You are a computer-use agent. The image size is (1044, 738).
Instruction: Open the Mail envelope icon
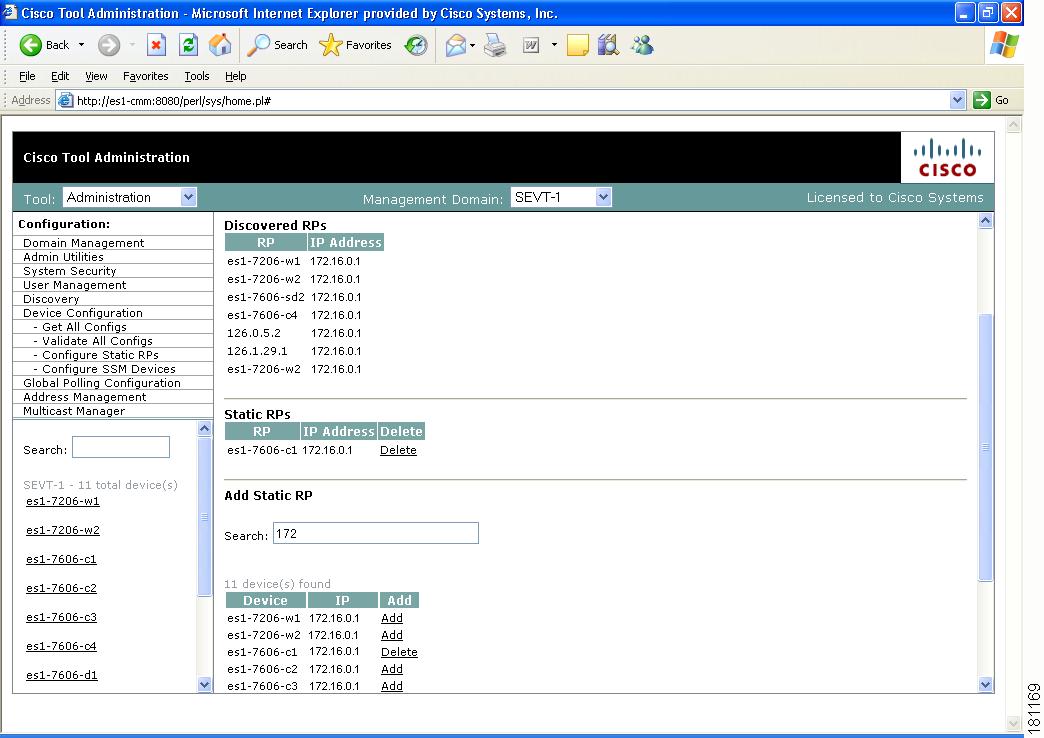[x=455, y=45]
